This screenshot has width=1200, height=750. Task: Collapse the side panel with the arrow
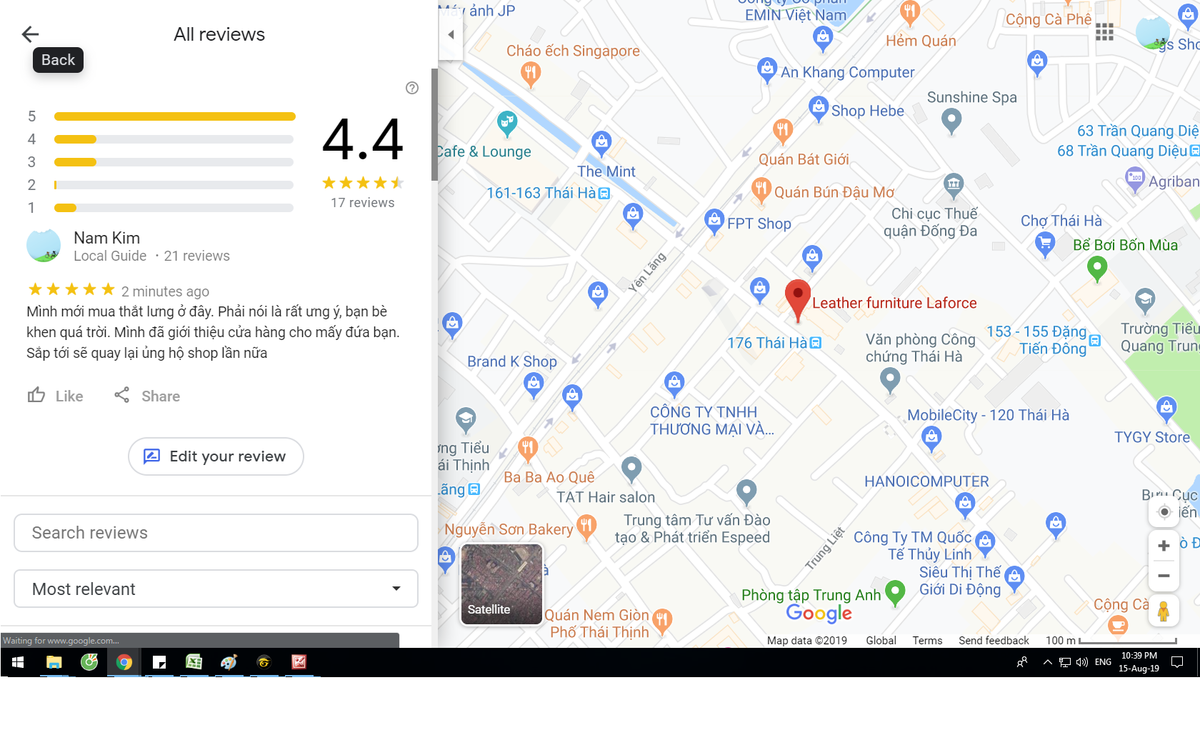tap(450, 34)
